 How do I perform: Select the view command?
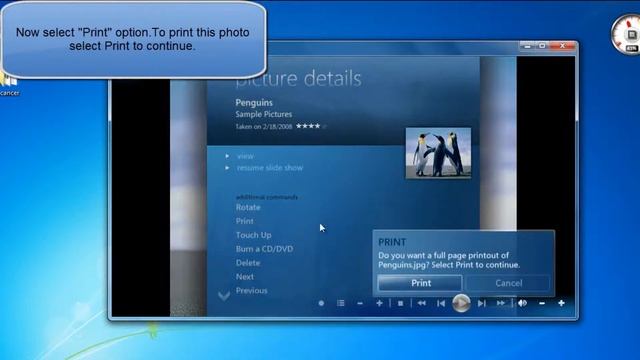[x=245, y=156]
